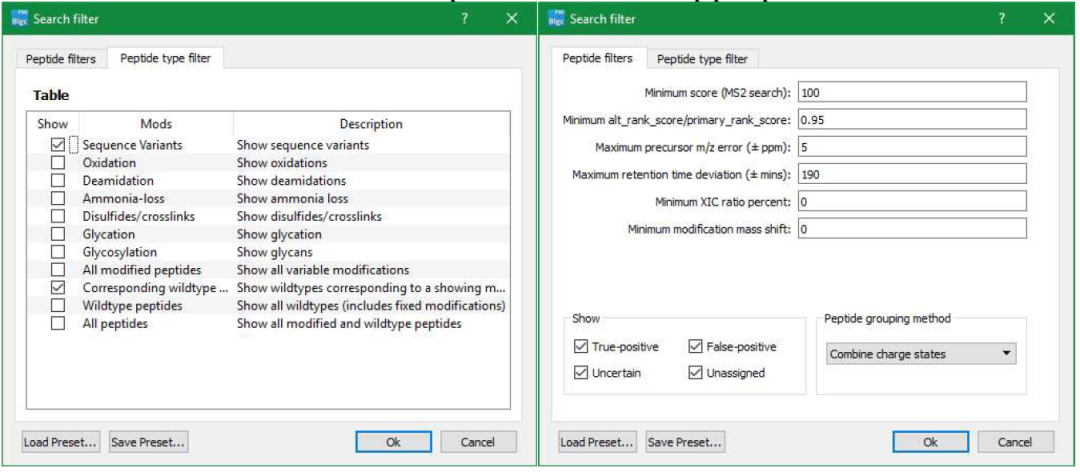Switch to Peptide filters tab in left dialog

61,59
